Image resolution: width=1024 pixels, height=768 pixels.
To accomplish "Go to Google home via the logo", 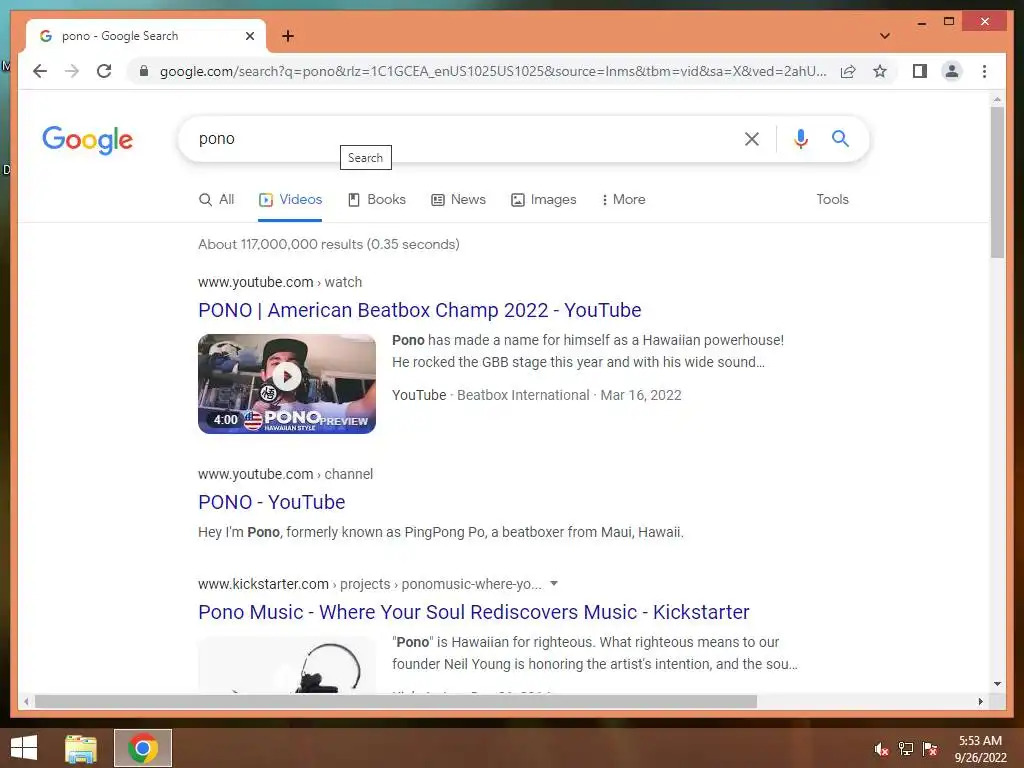I will 88,140.
